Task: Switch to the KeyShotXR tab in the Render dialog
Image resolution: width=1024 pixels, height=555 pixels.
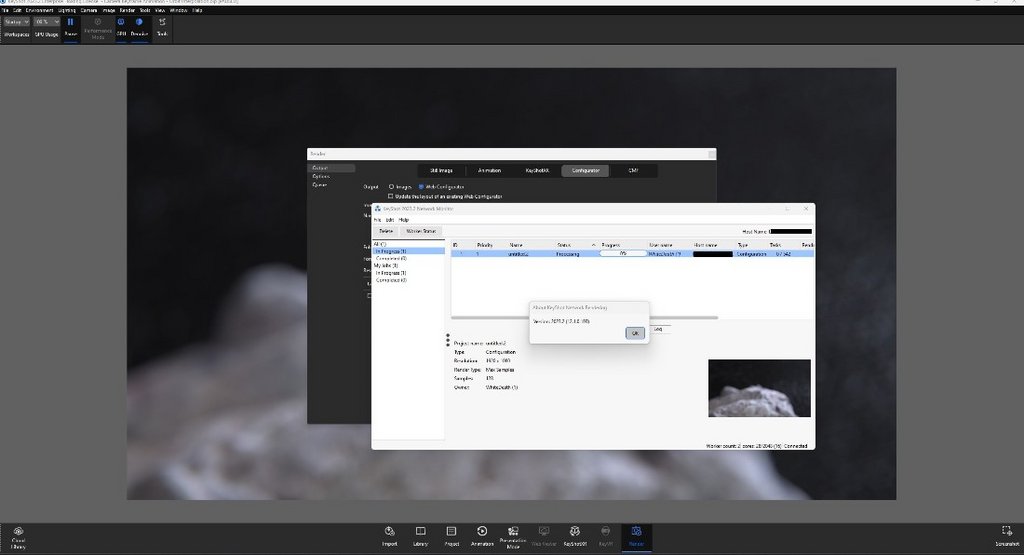Action: point(537,170)
